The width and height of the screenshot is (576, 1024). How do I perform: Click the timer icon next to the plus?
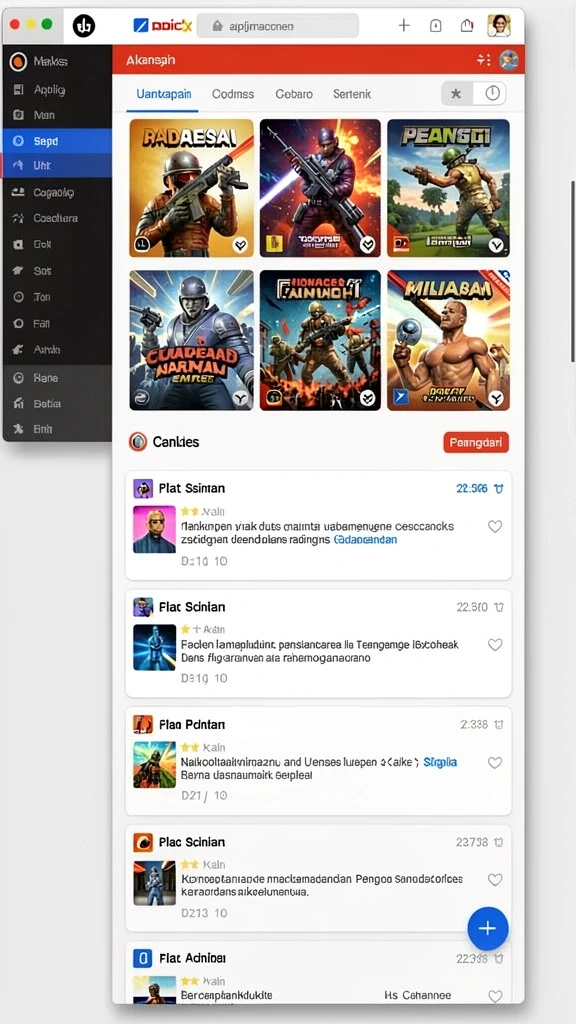(436, 25)
